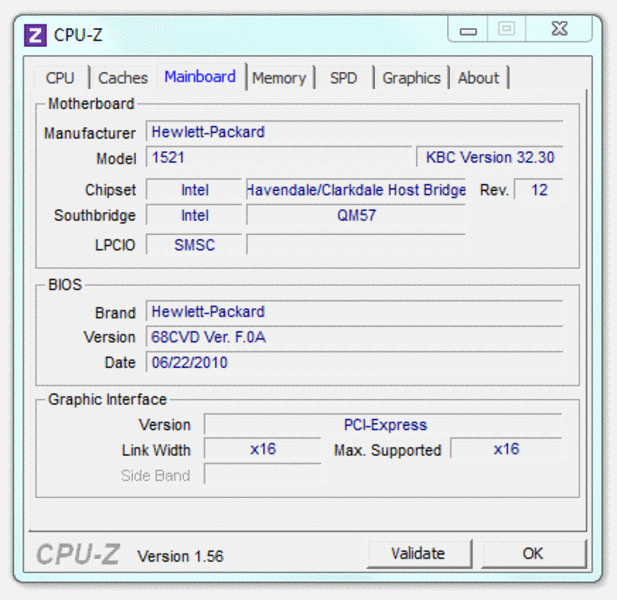Screen dimensions: 617x600
Task: Open the SPD tab
Action: [x=344, y=78]
